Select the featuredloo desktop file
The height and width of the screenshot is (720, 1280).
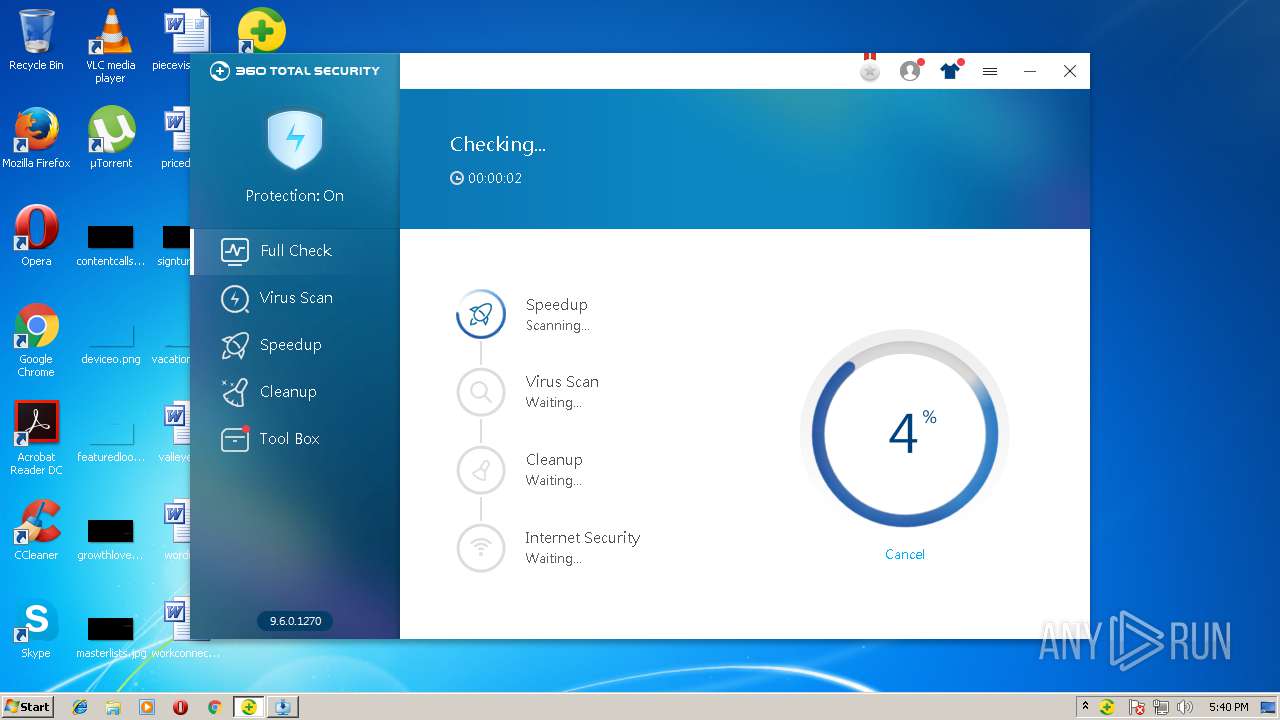tap(110, 438)
